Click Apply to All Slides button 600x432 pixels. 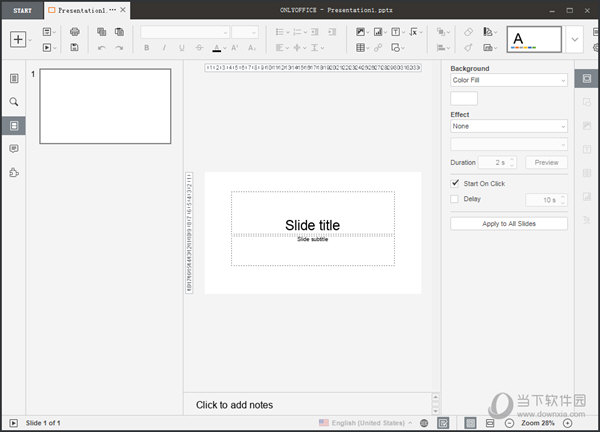coord(509,224)
